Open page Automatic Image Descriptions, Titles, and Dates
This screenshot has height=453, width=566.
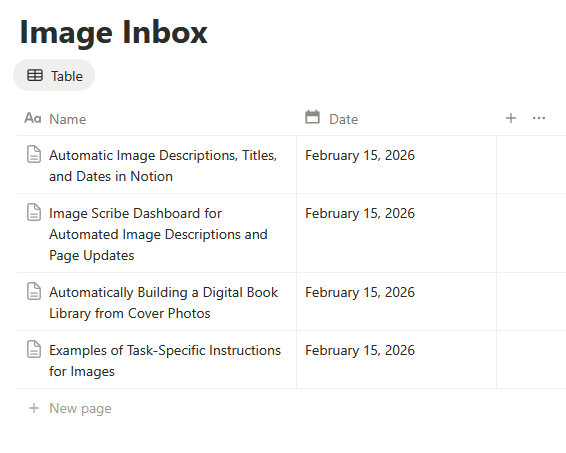tap(163, 166)
